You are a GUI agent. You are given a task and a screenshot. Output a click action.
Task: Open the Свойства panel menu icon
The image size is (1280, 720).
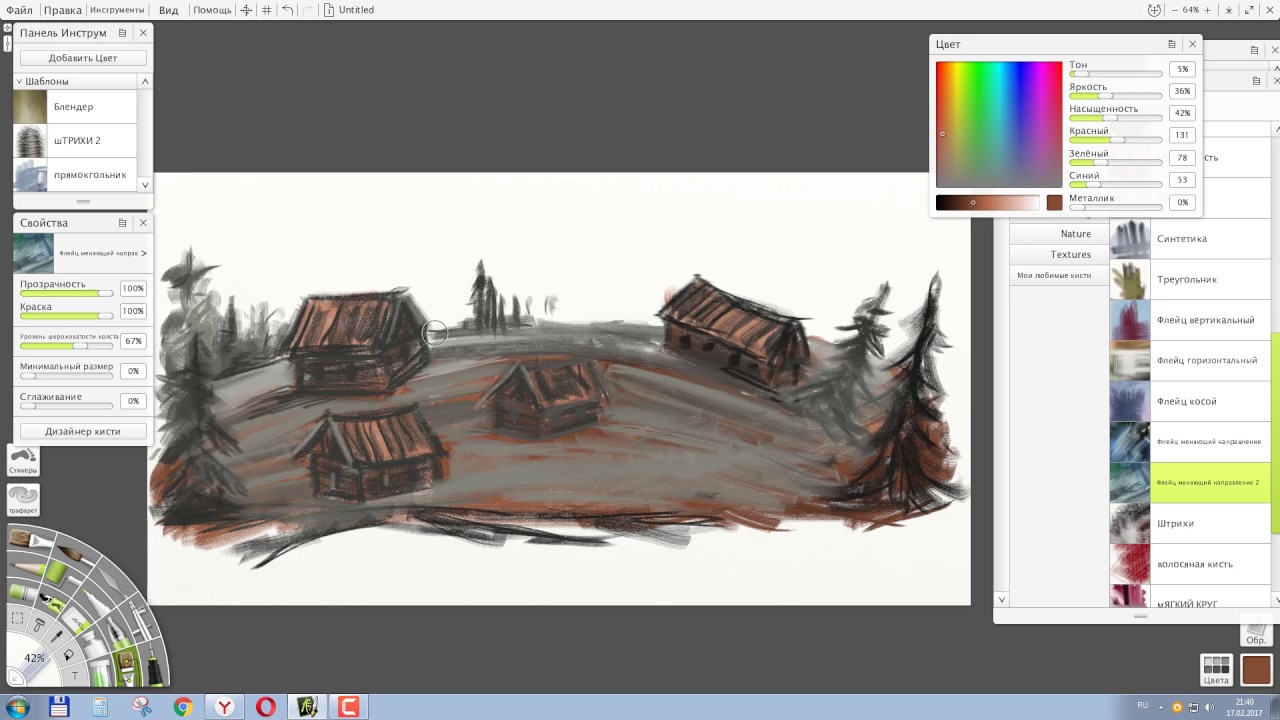point(122,223)
